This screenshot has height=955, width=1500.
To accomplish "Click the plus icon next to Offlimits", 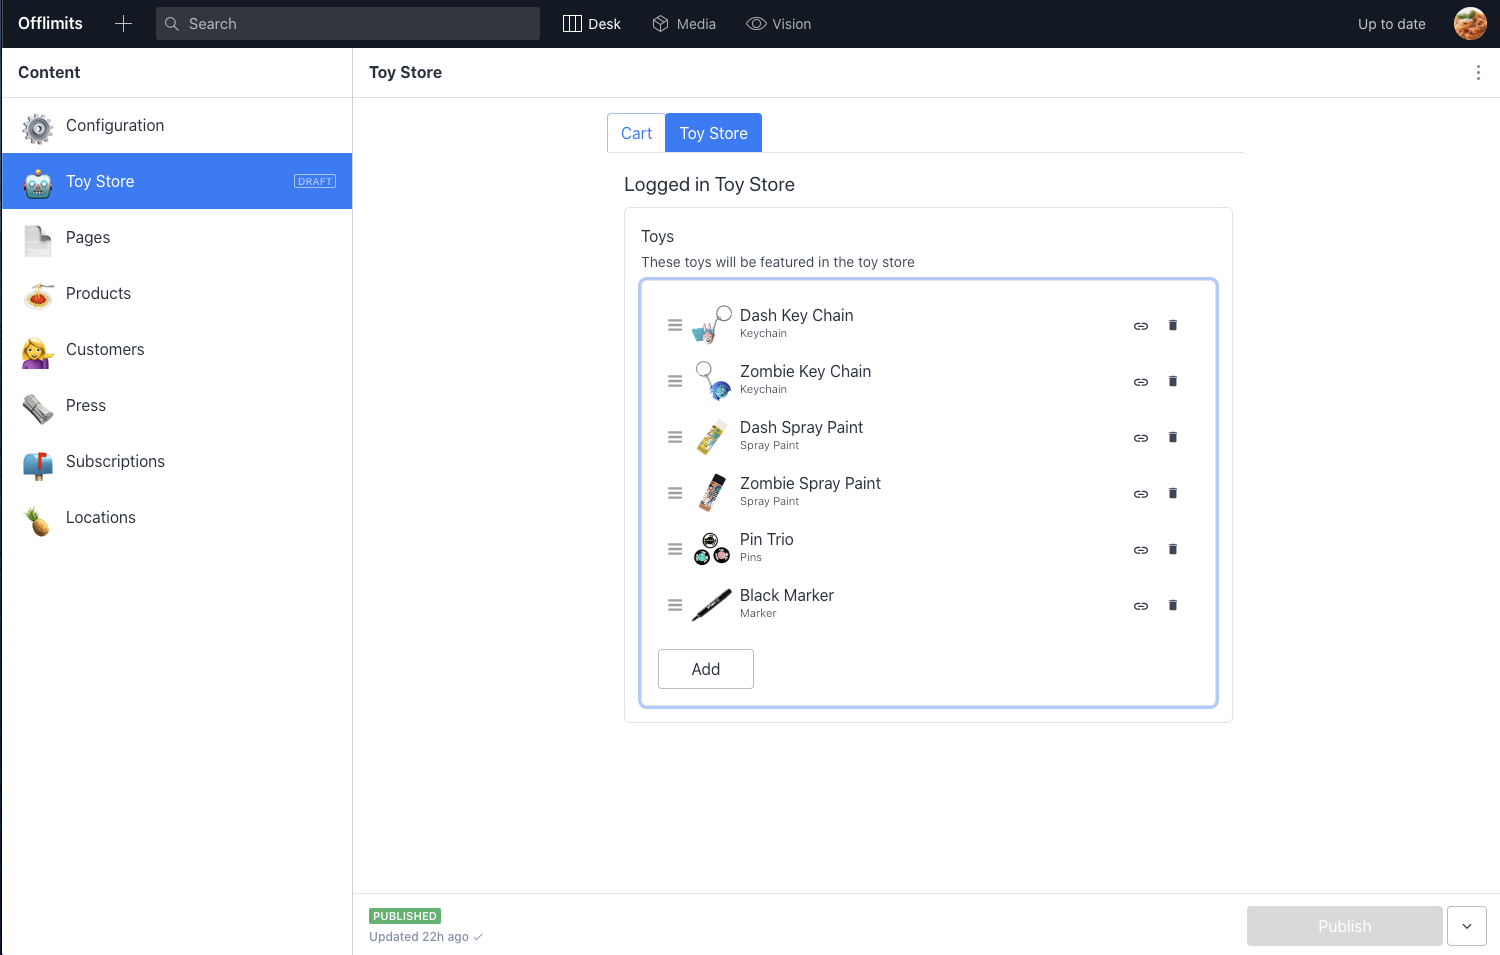I will 123,24.
